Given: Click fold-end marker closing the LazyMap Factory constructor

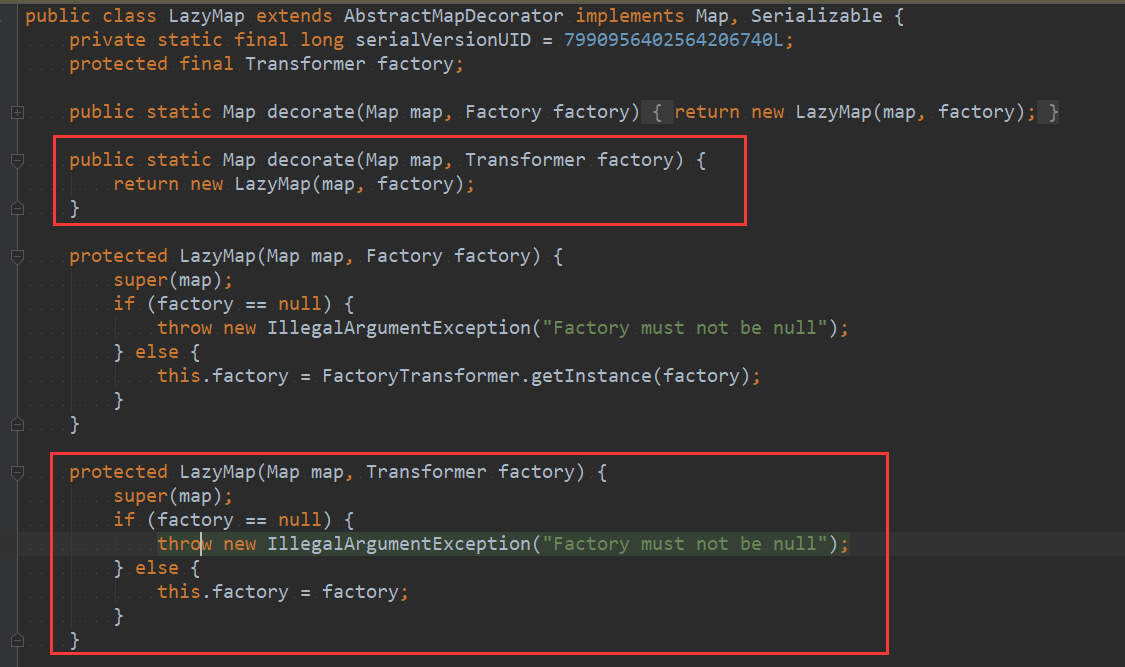Looking at the screenshot, I should coord(17,425).
